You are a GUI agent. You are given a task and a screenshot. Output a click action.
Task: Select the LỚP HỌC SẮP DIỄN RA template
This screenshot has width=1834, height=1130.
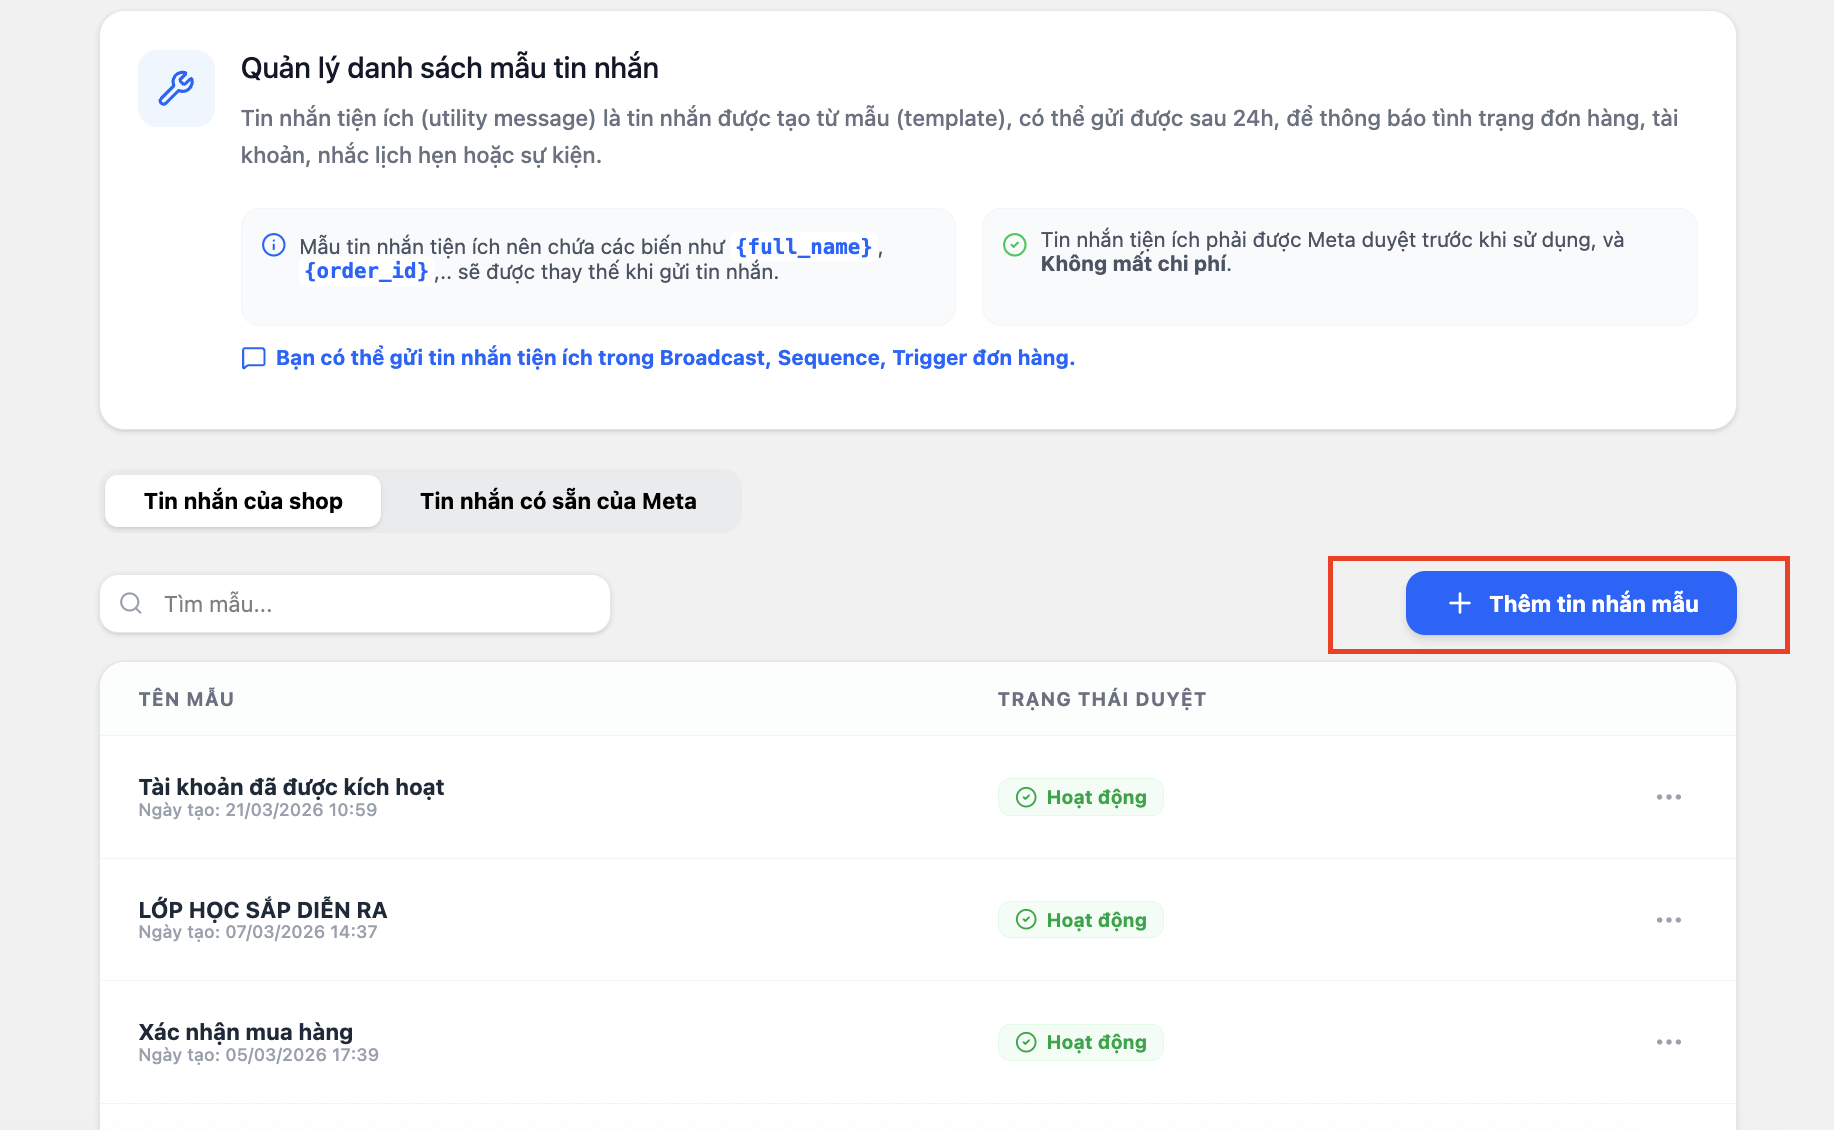[263, 910]
